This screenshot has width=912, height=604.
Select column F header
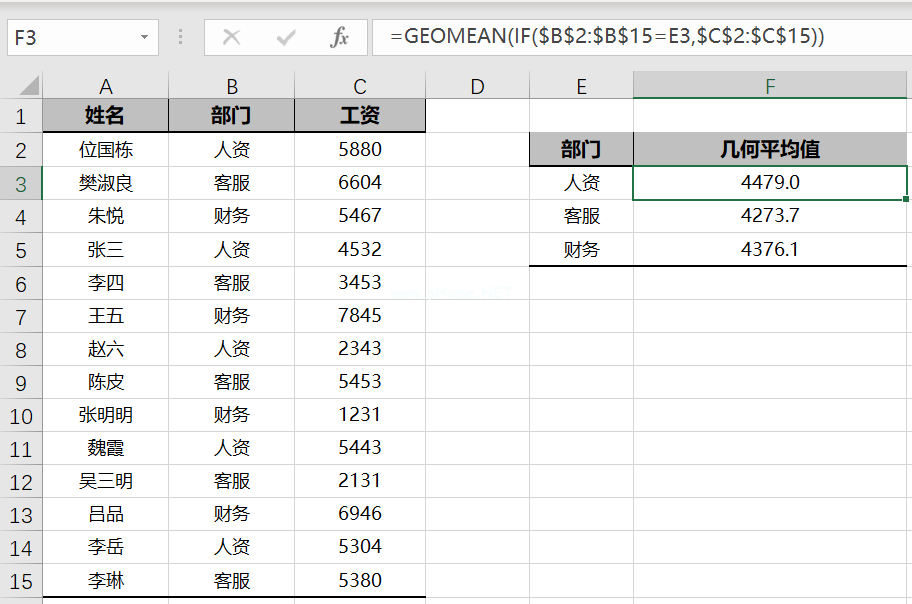[x=770, y=86]
